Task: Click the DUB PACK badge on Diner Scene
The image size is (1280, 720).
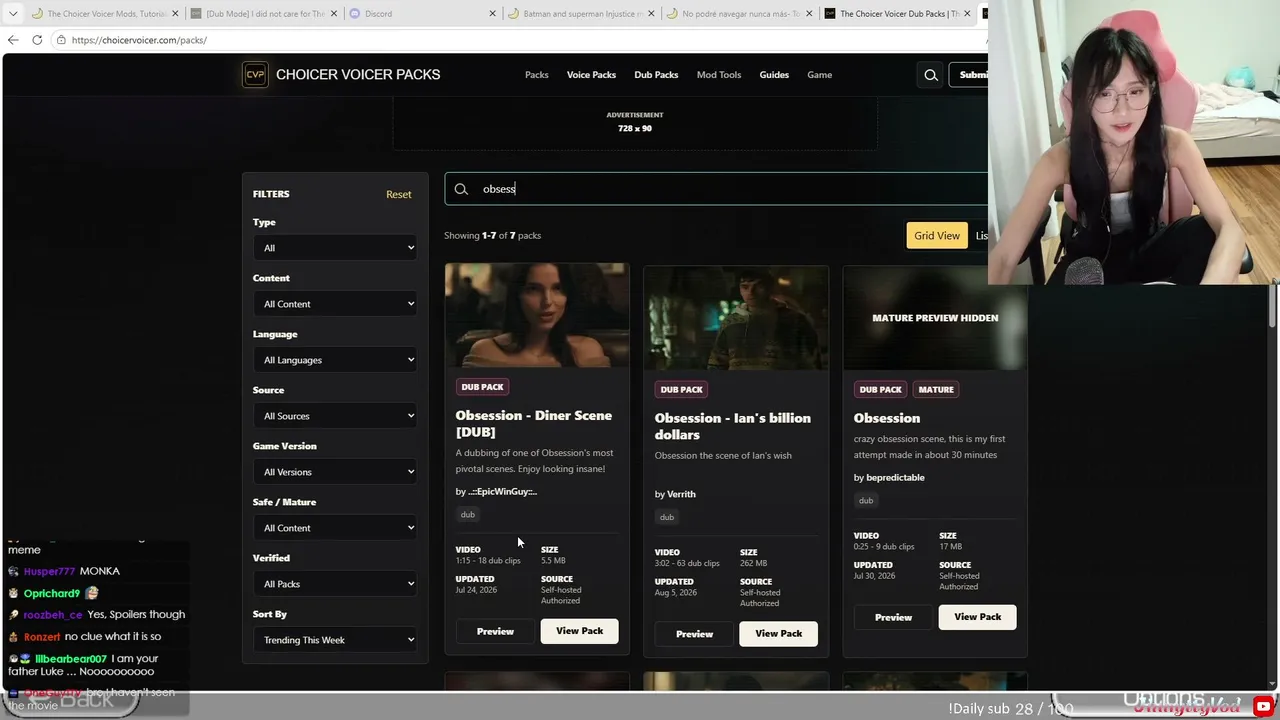Action: click(x=482, y=387)
